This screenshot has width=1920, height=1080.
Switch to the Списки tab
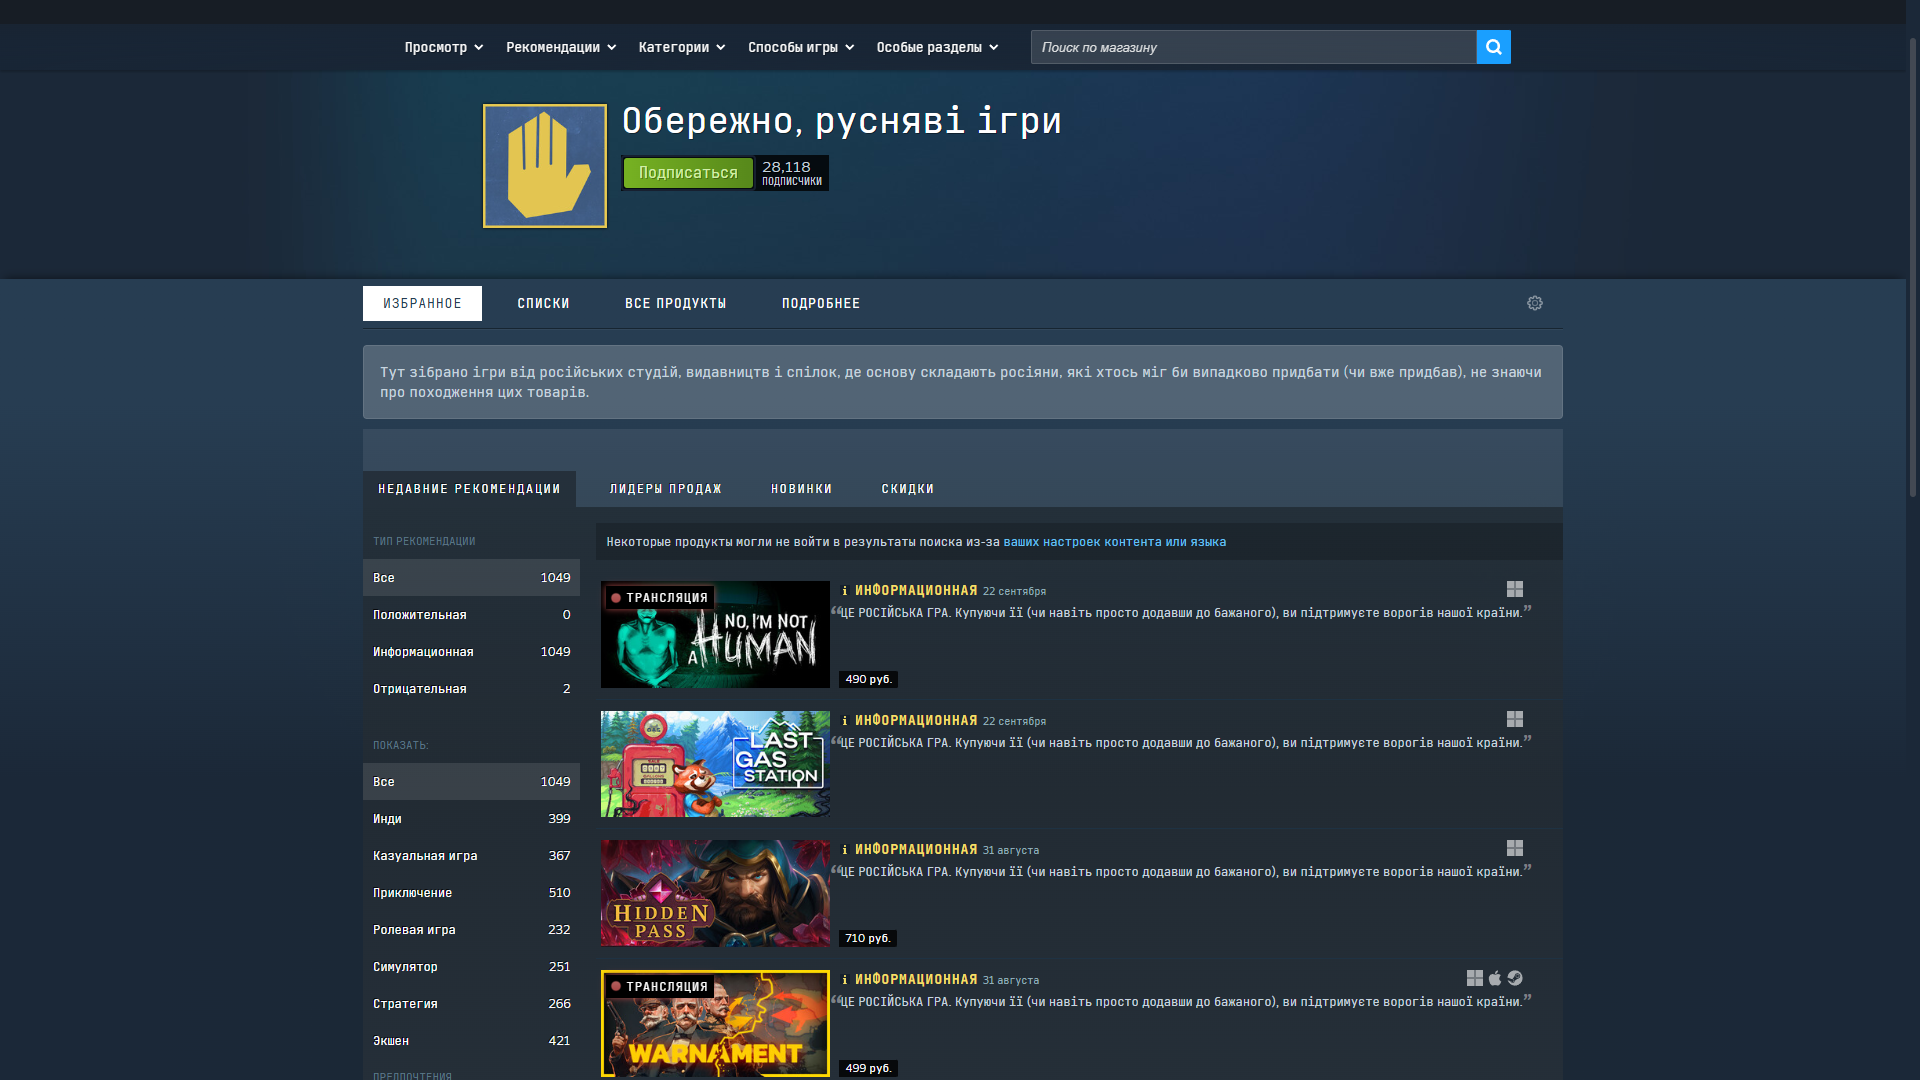pos(543,303)
